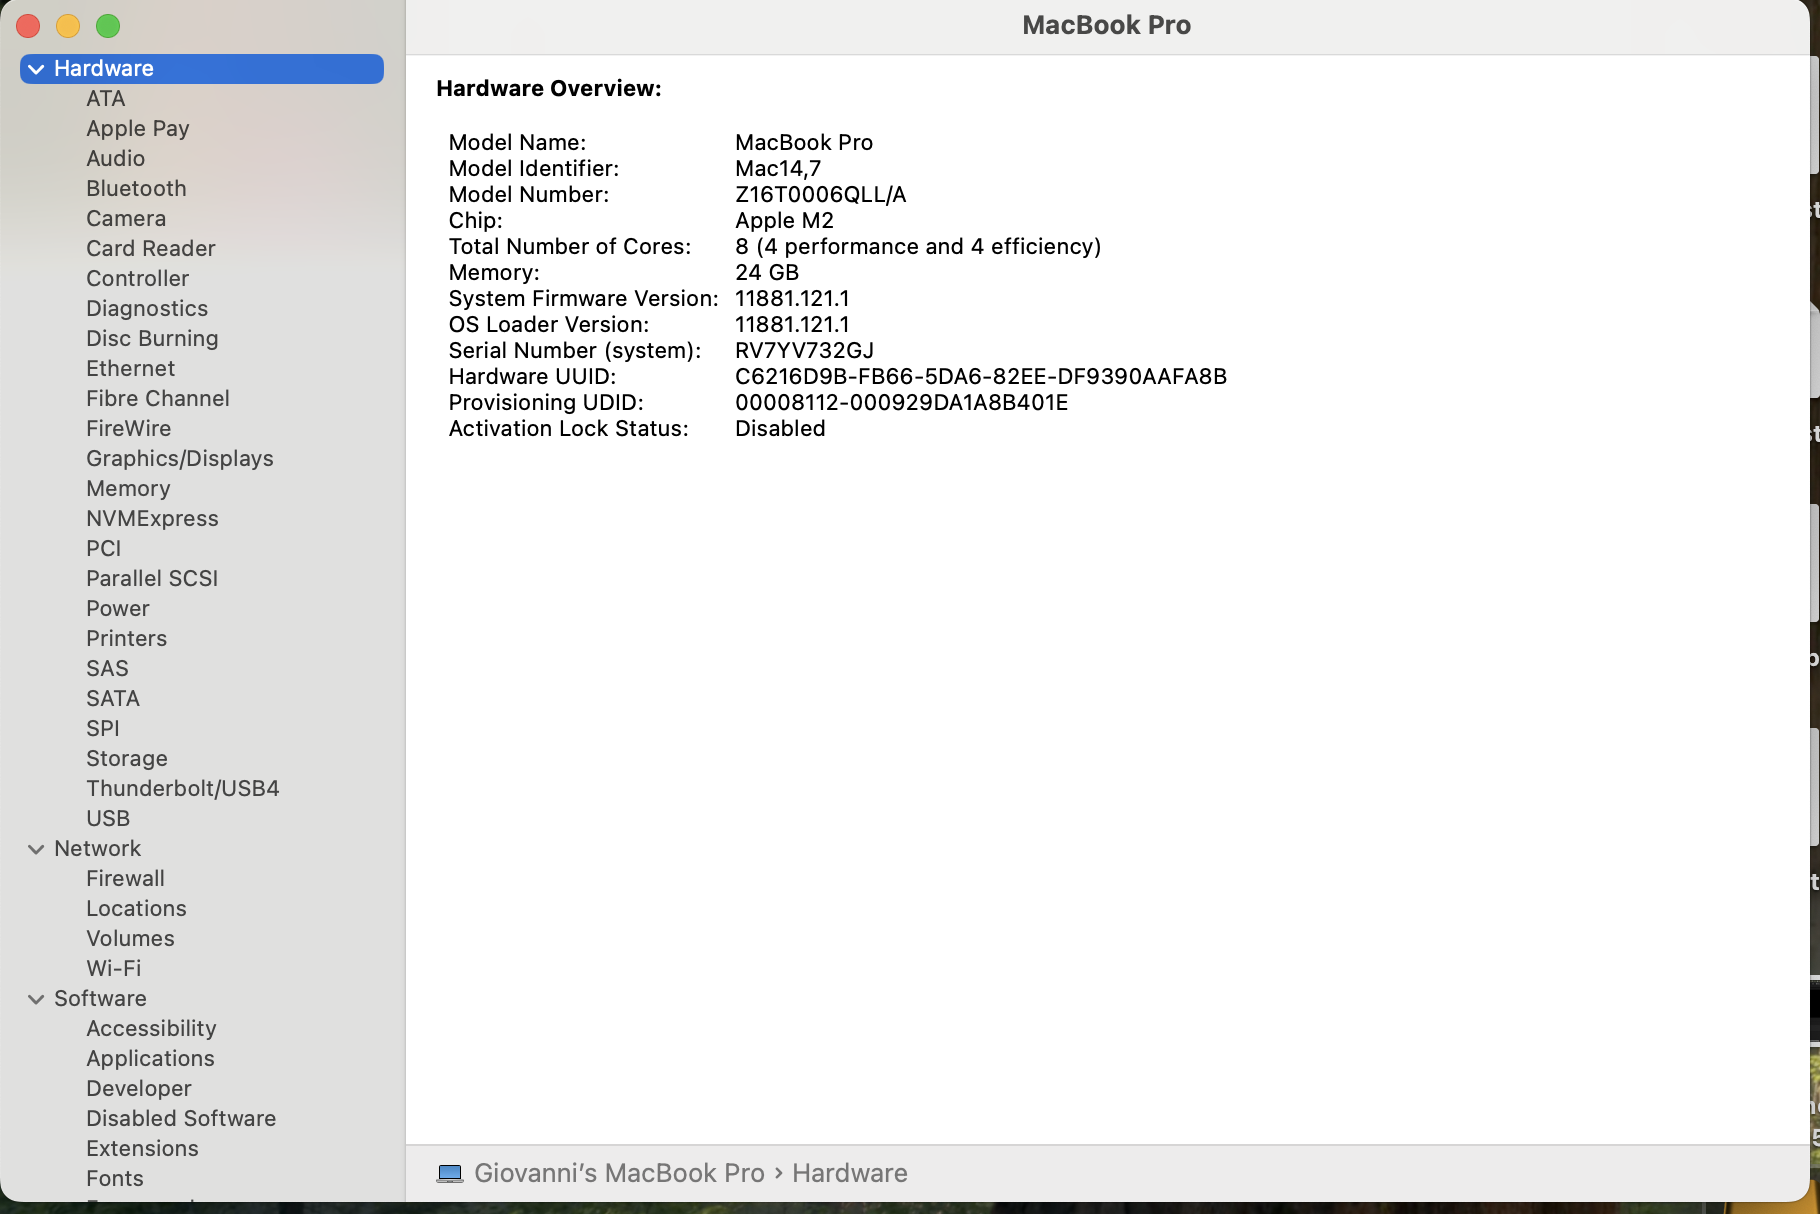
Task: Open the FireWire section
Action: click(129, 429)
